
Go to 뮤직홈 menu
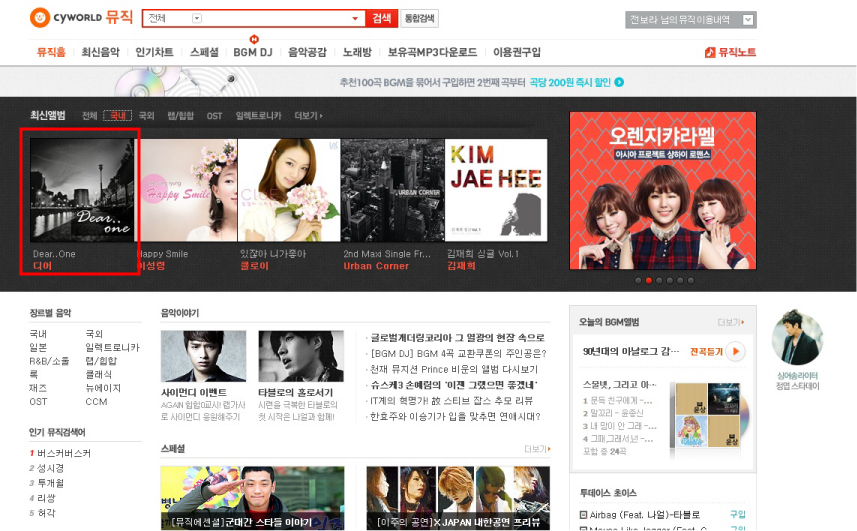(x=51, y=52)
